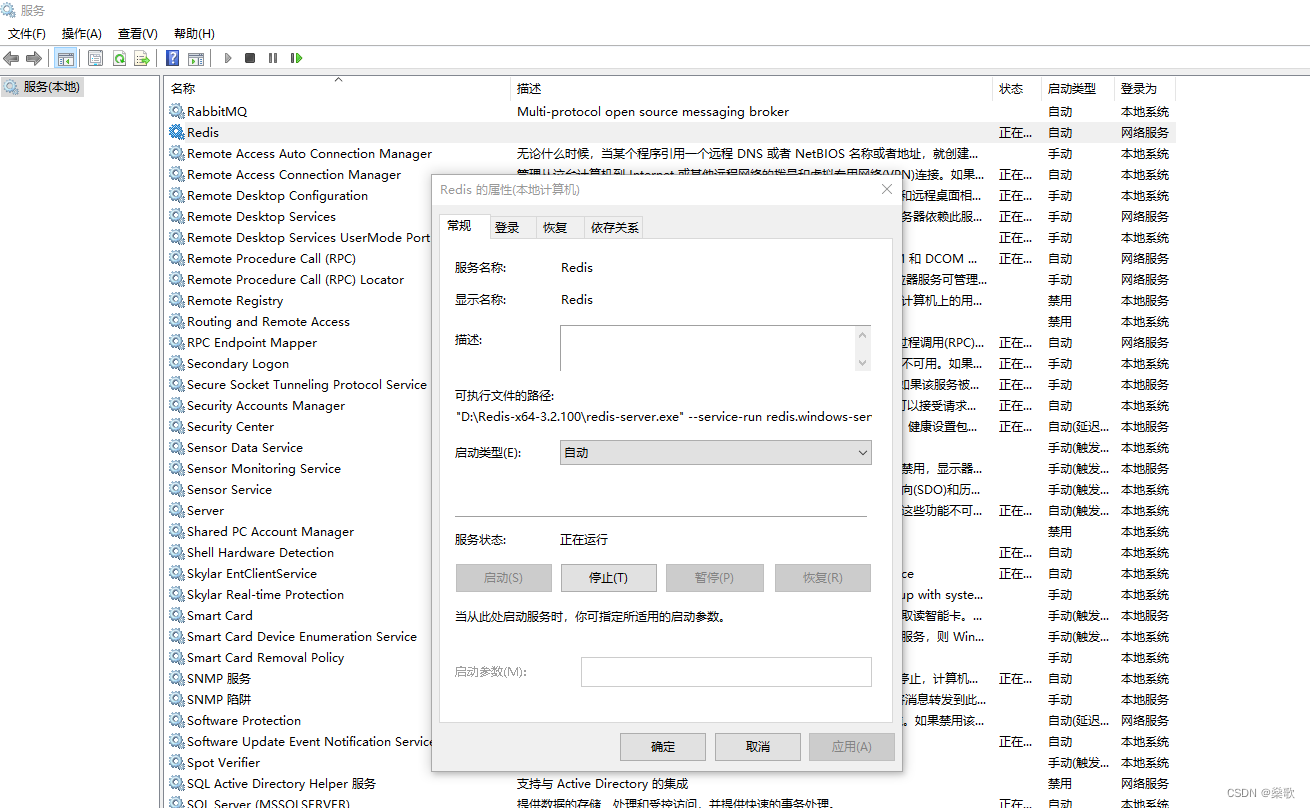Viewport: 1310px width, 808px height.
Task: Sort by the 描述 column header
Action: click(x=752, y=89)
